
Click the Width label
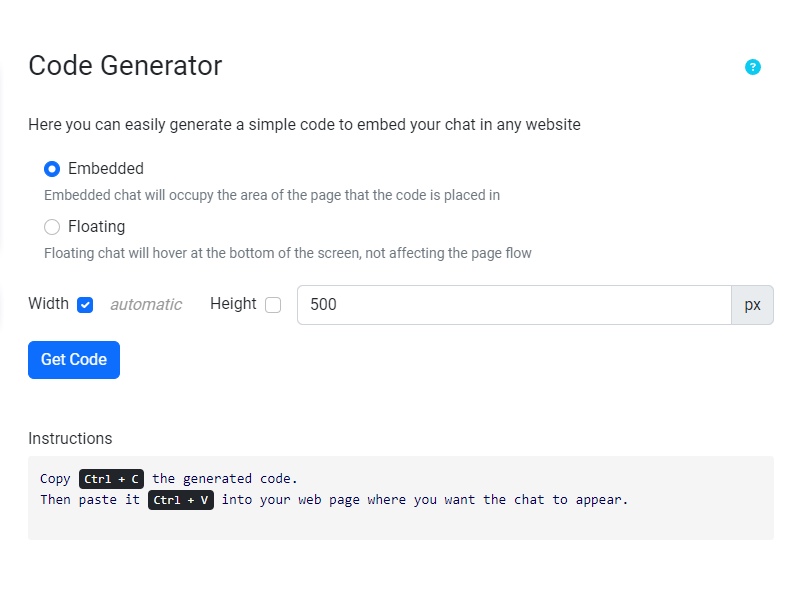pos(48,304)
